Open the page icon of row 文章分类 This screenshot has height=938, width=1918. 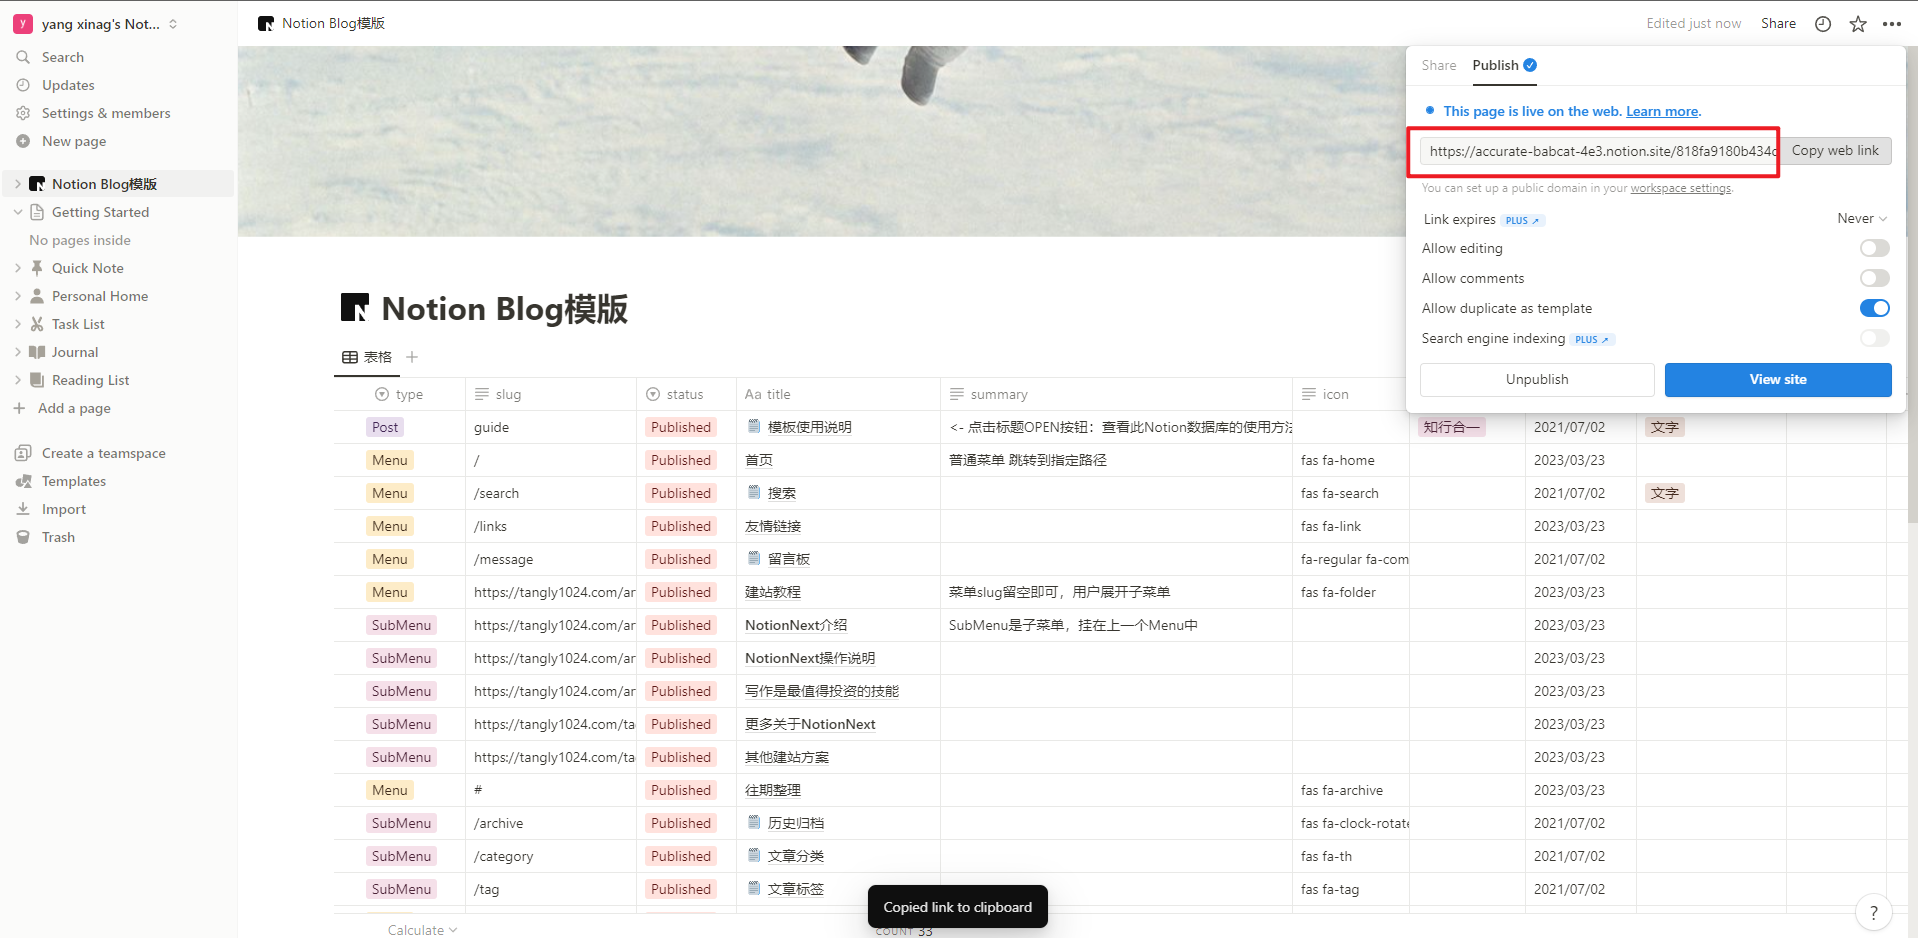pyautogui.click(x=755, y=856)
